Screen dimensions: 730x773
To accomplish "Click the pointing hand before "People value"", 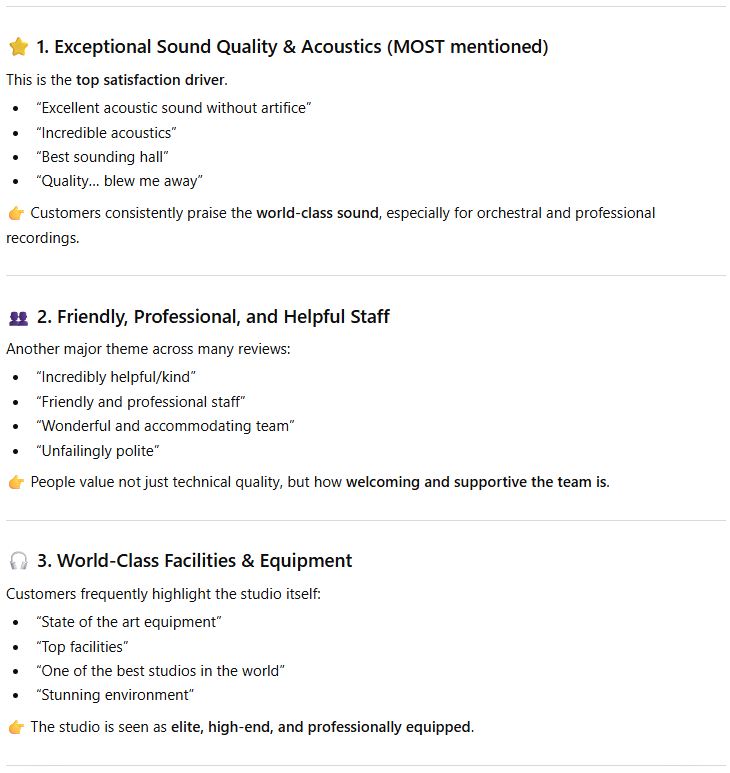I will click(x=16, y=482).
